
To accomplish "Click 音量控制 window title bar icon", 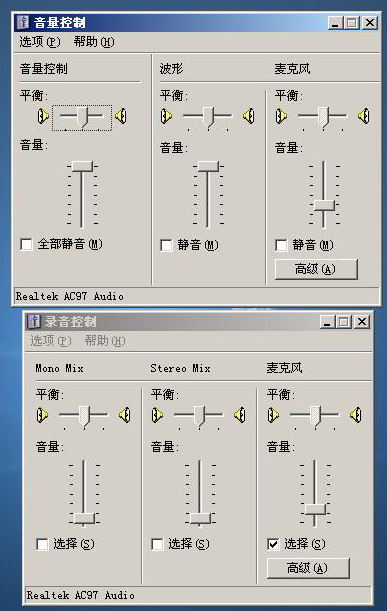I will point(23,22).
